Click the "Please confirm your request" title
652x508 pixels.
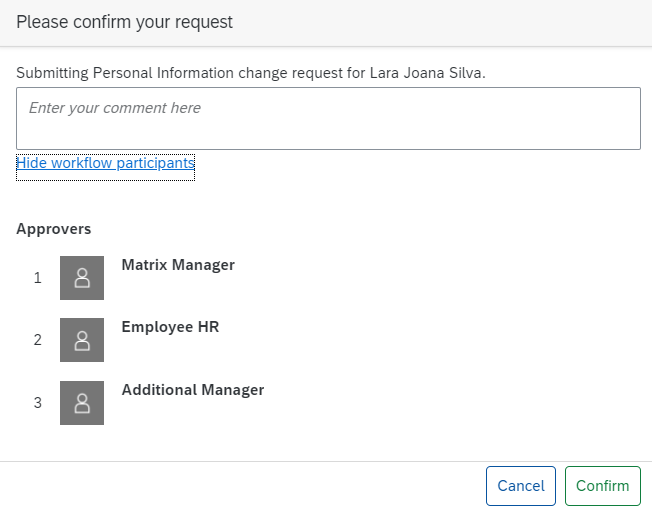click(x=124, y=22)
